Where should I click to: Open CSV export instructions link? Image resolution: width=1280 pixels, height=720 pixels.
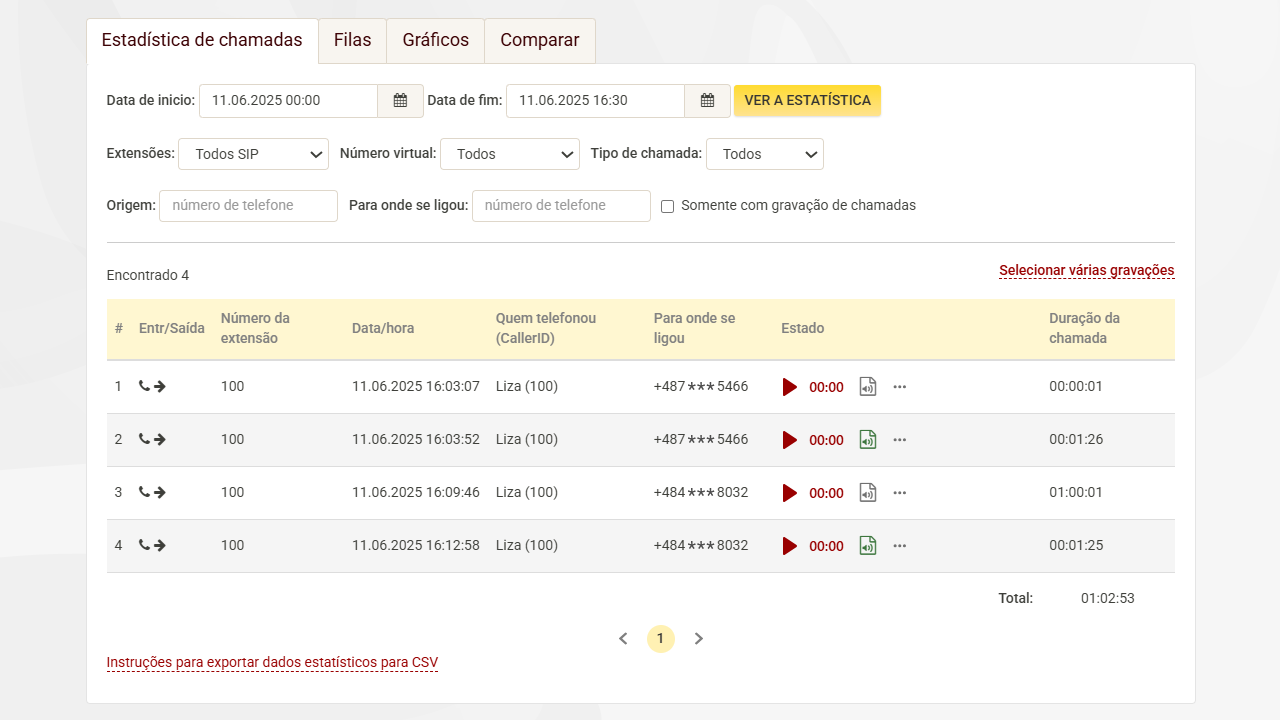(272, 663)
